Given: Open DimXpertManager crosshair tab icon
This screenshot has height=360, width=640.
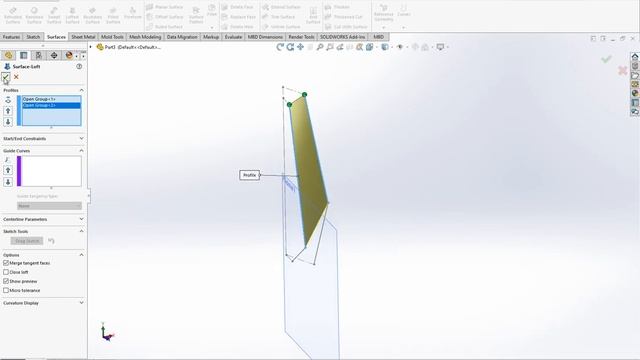Looking at the screenshot, I should click(54, 55).
